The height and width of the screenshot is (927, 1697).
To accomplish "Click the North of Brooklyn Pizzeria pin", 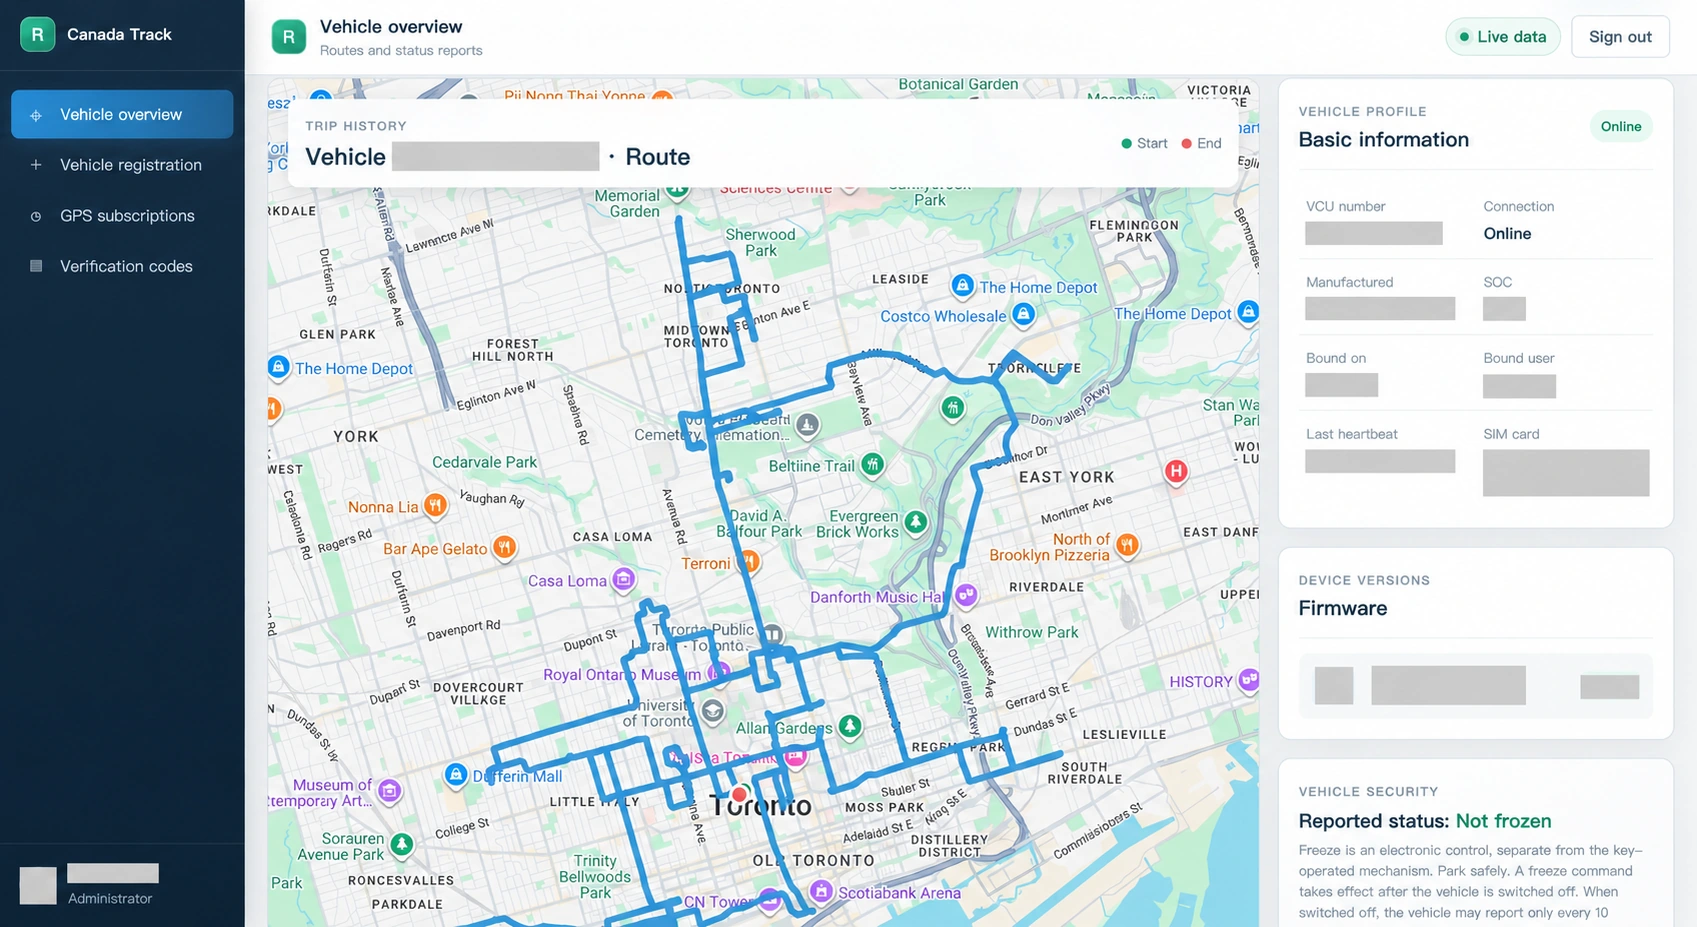I will [x=1127, y=545].
